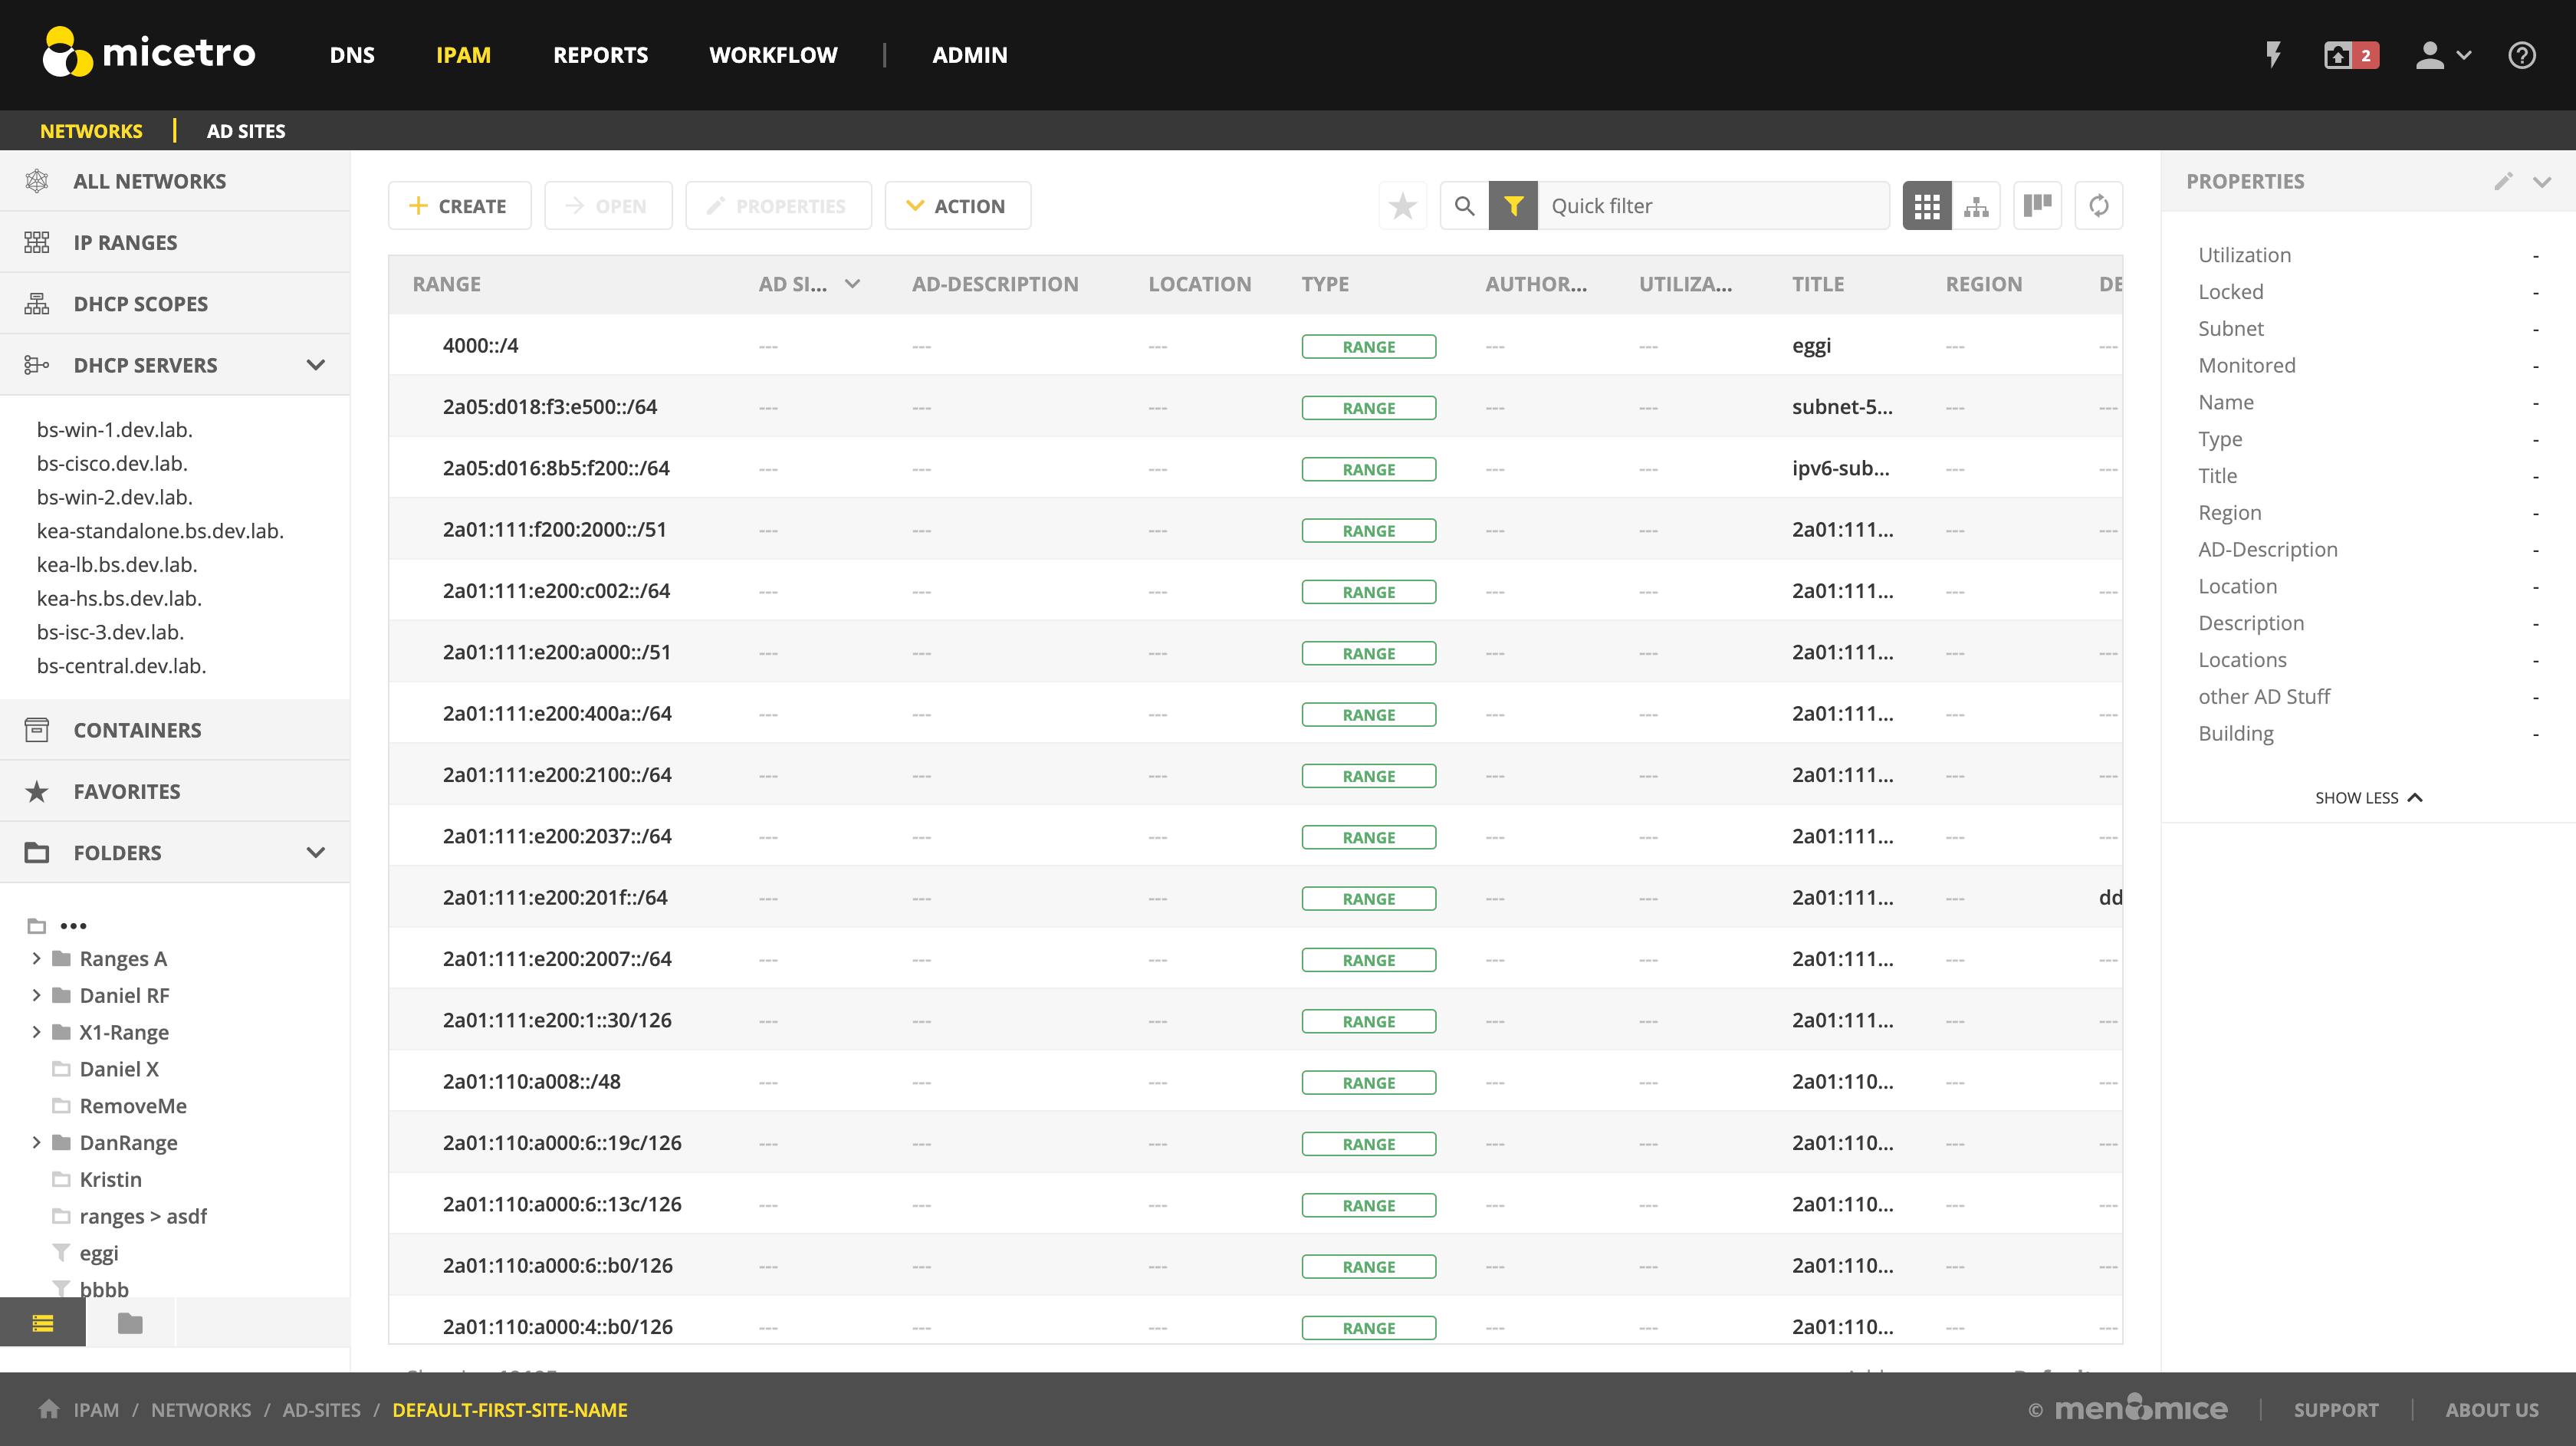The width and height of the screenshot is (2576, 1446).
Task: Open the column configuration icon
Action: [2037, 206]
